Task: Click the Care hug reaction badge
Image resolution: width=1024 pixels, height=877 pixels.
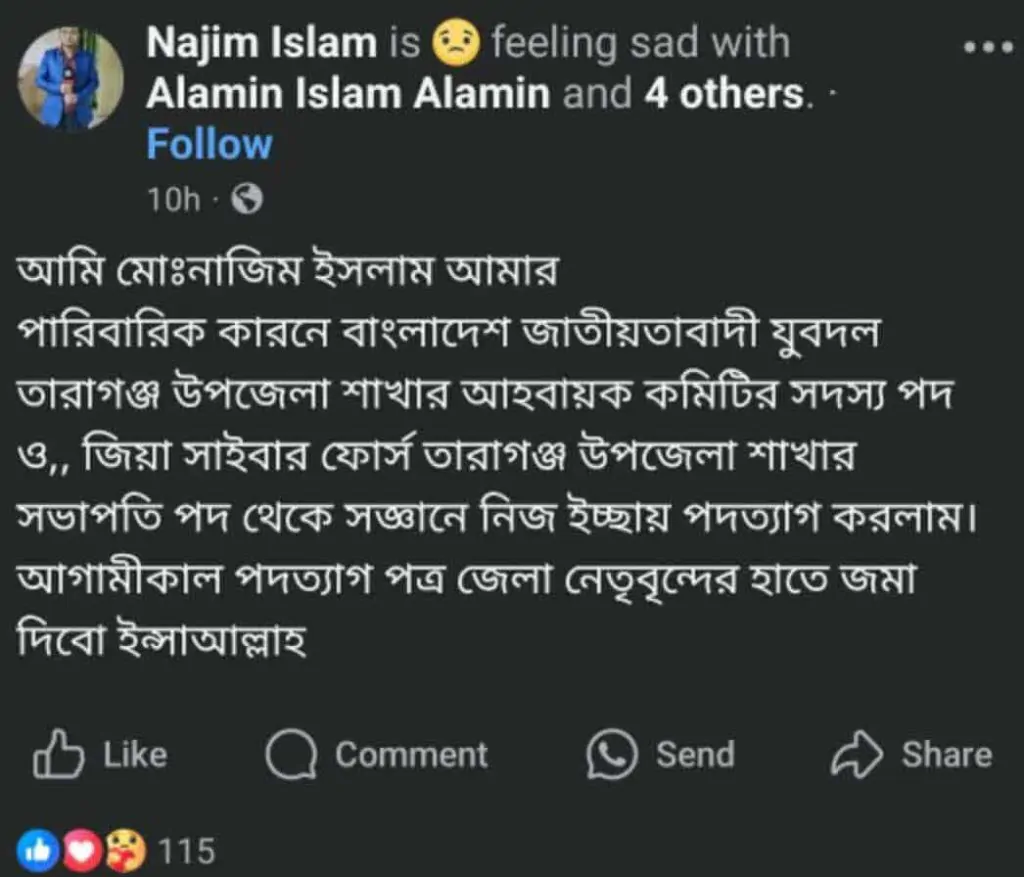Action: tap(124, 851)
